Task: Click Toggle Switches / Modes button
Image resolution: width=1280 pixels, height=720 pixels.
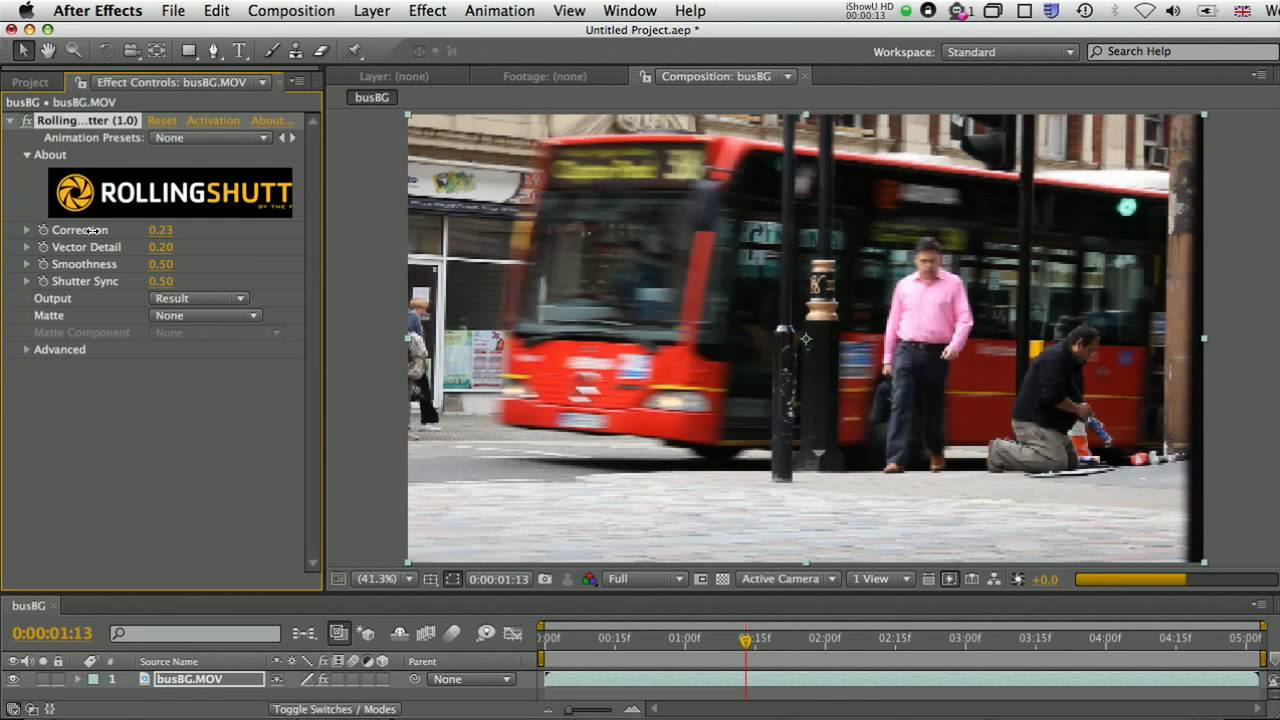Action: [334, 709]
